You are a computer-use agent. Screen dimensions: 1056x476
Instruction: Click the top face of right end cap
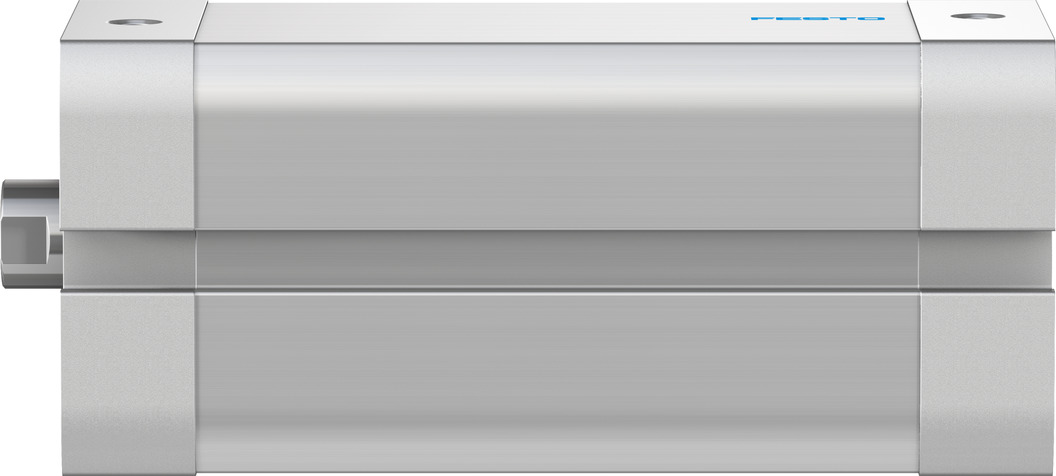click(981, 20)
